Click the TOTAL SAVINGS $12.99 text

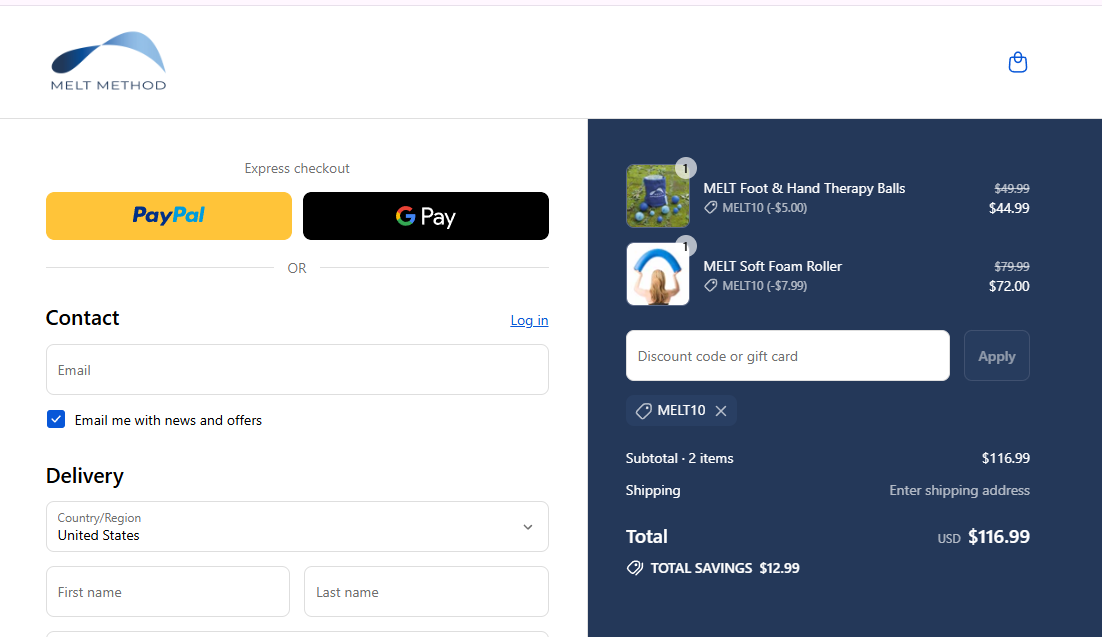(x=725, y=568)
